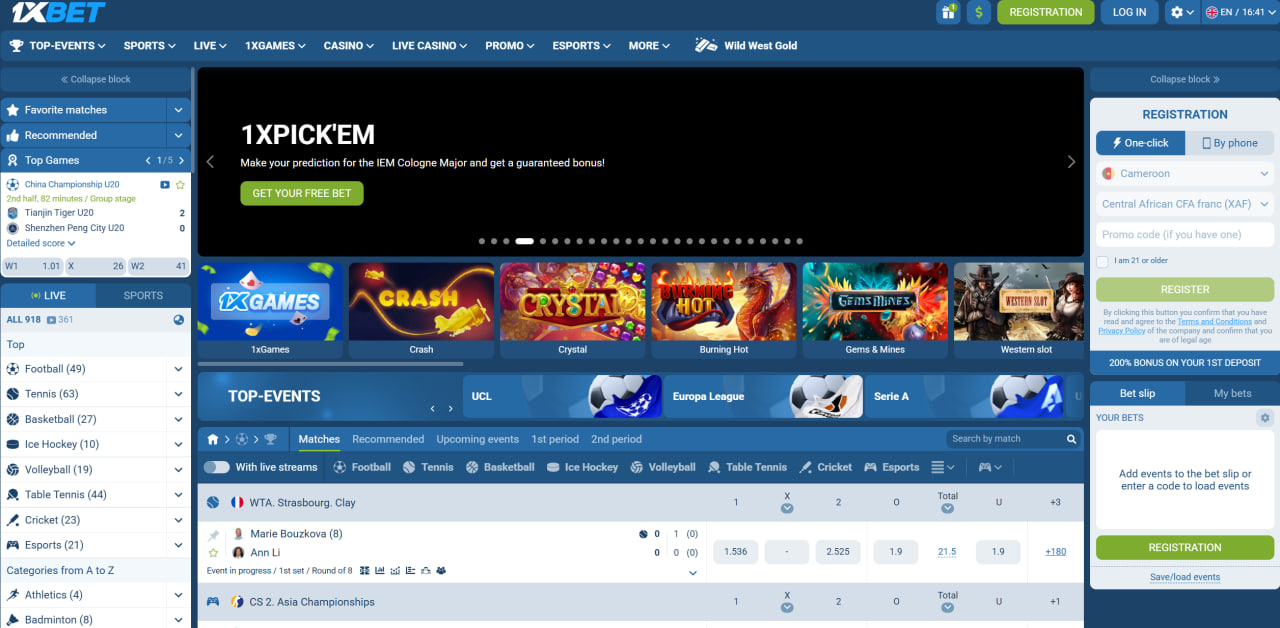Filter matches by Table Tennis in filter bar
The image size is (1280, 628).
pyautogui.click(x=748, y=467)
